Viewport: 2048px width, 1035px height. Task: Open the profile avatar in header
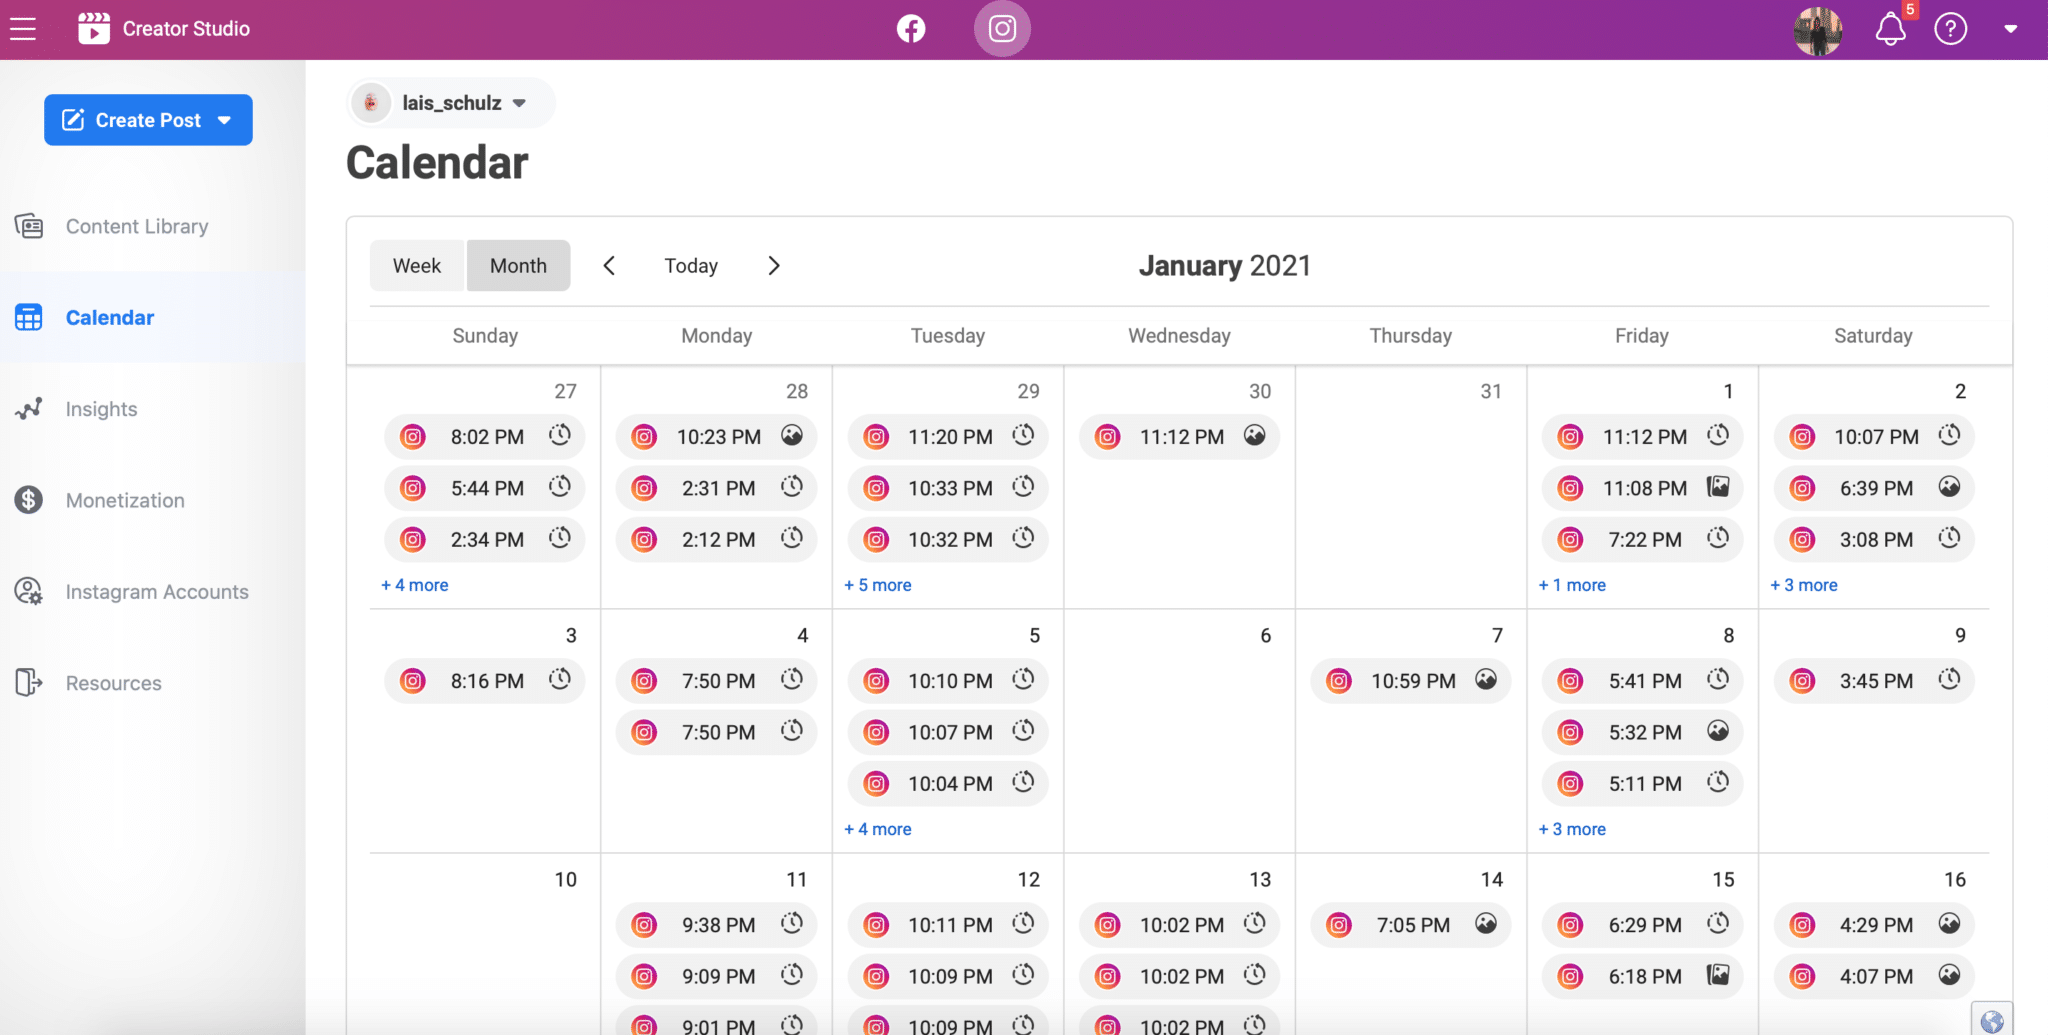tap(1818, 31)
